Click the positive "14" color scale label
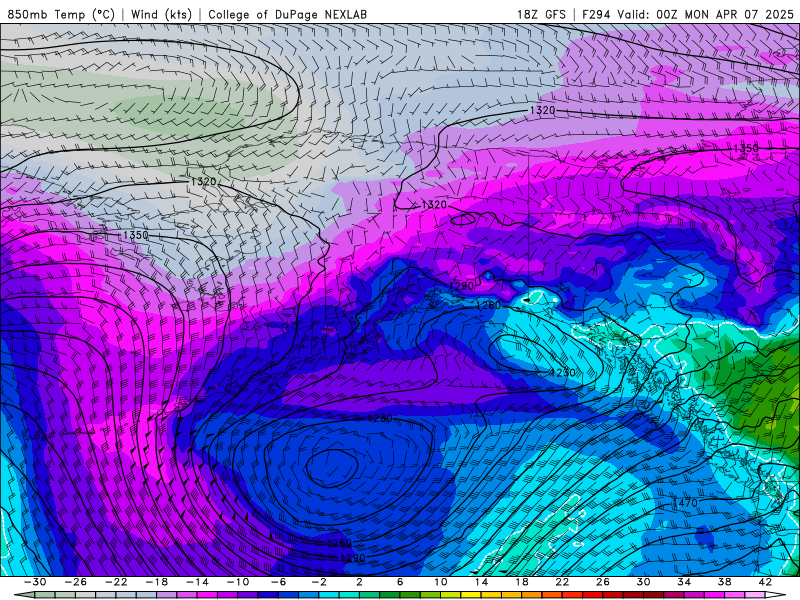This screenshot has width=800, height=600. pyautogui.click(x=481, y=582)
